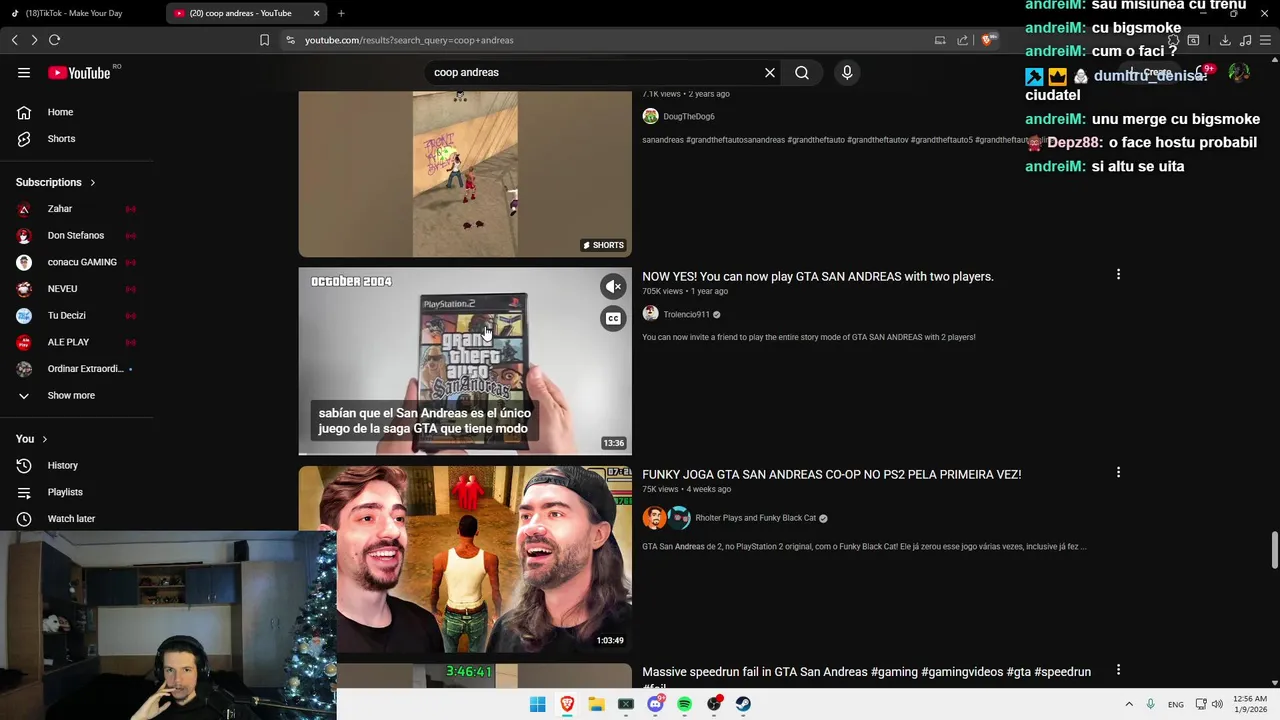Open Discord from the taskbar
This screenshot has width=1280, height=720.
click(x=655, y=704)
